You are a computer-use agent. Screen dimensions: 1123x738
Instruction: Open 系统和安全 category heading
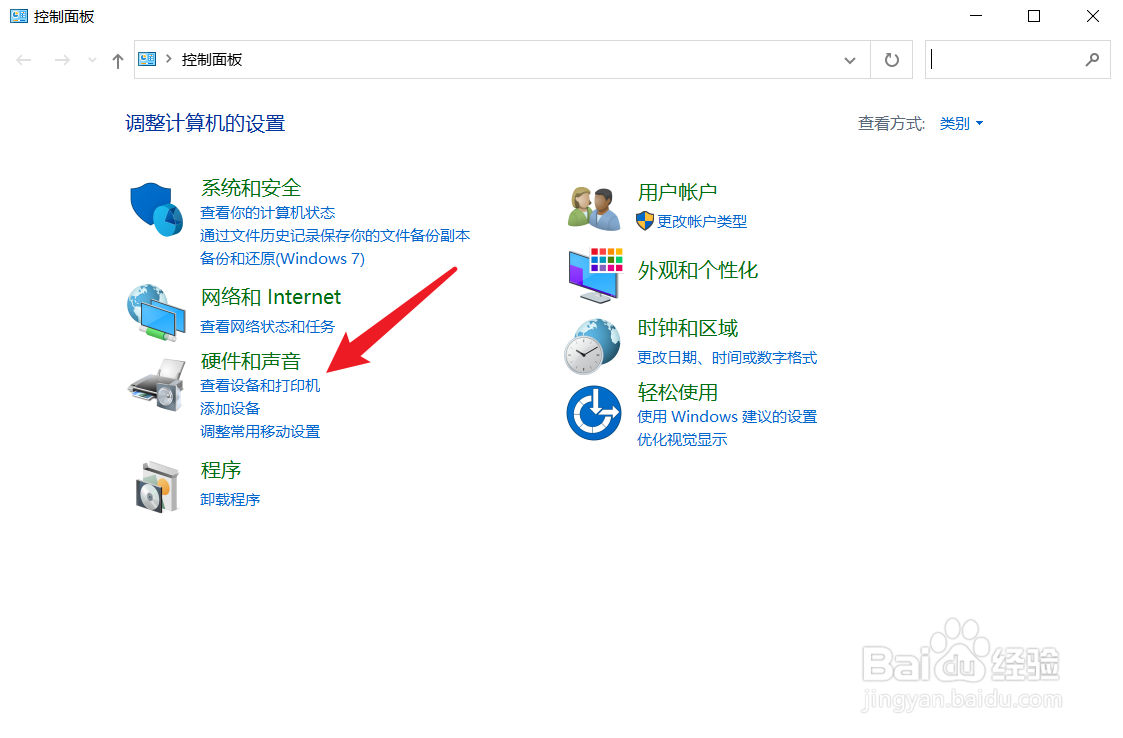(251, 188)
